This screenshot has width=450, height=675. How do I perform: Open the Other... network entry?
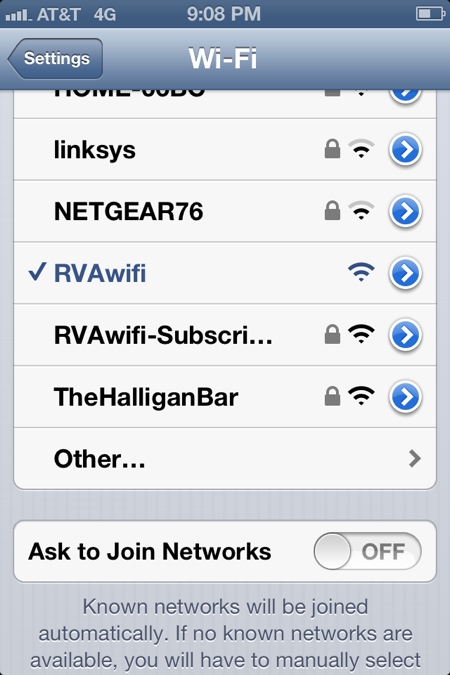click(x=225, y=458)
